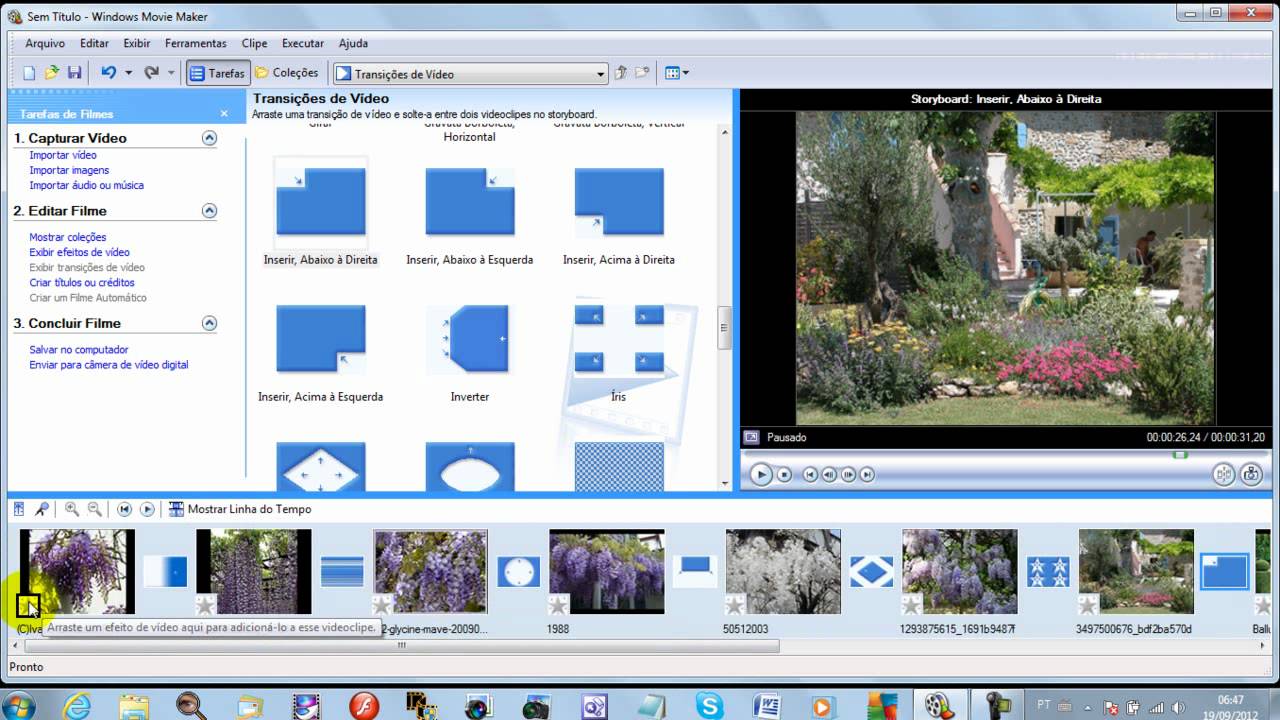Viewport: 1280px width, 720px height.
Task: Click the take picture camera icon
Action: click(x=1251, y=475)
